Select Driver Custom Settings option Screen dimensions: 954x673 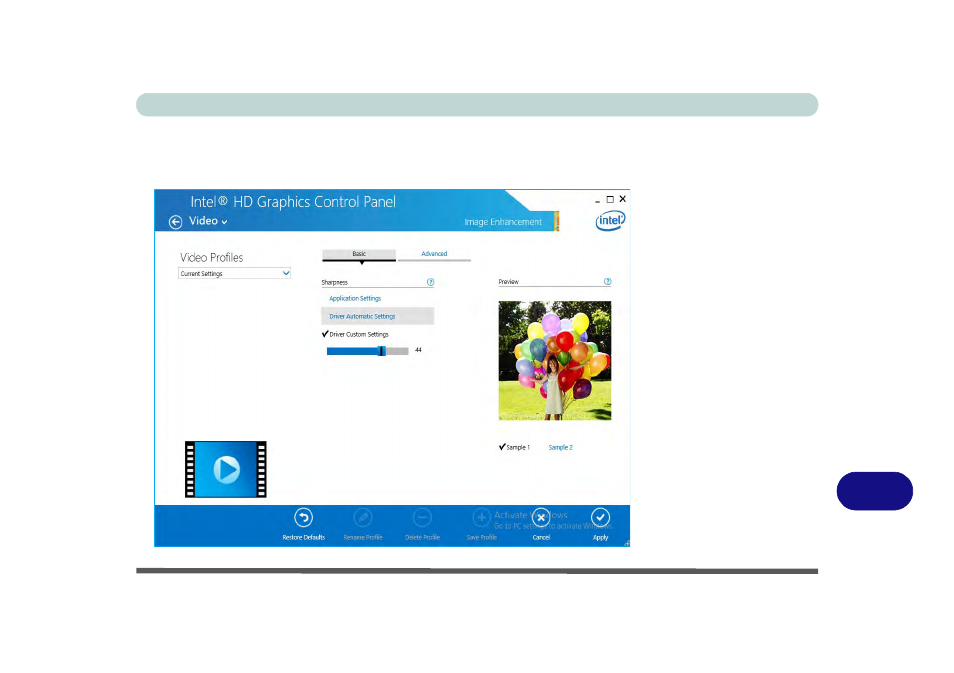(x=355, y=334)
